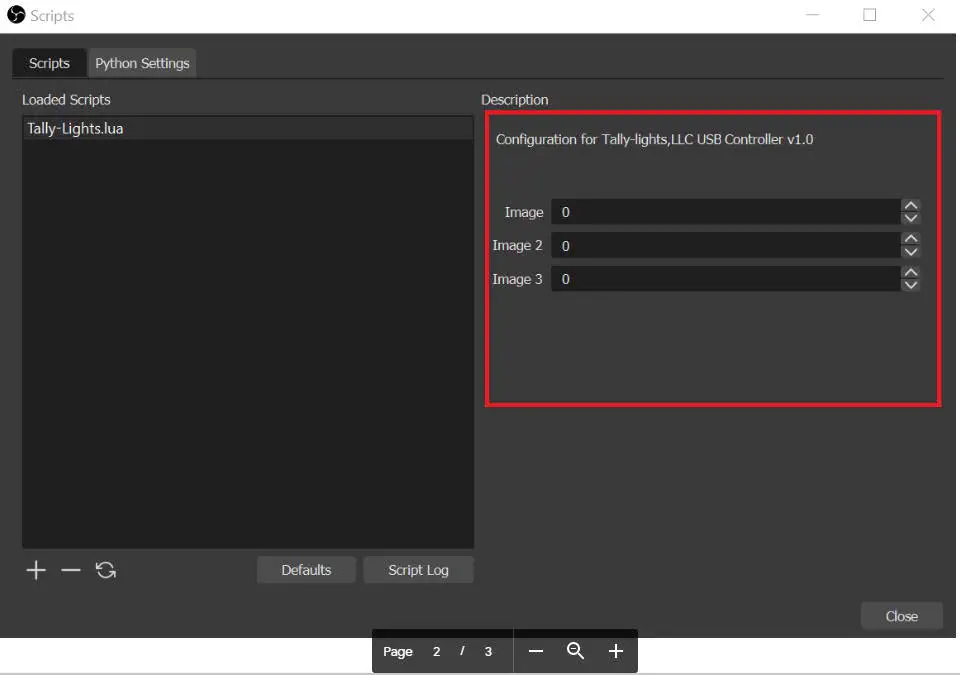Increase Image 2 value with up arrow
This screenshot has width=960, height=675.
(x=911, y=239)
